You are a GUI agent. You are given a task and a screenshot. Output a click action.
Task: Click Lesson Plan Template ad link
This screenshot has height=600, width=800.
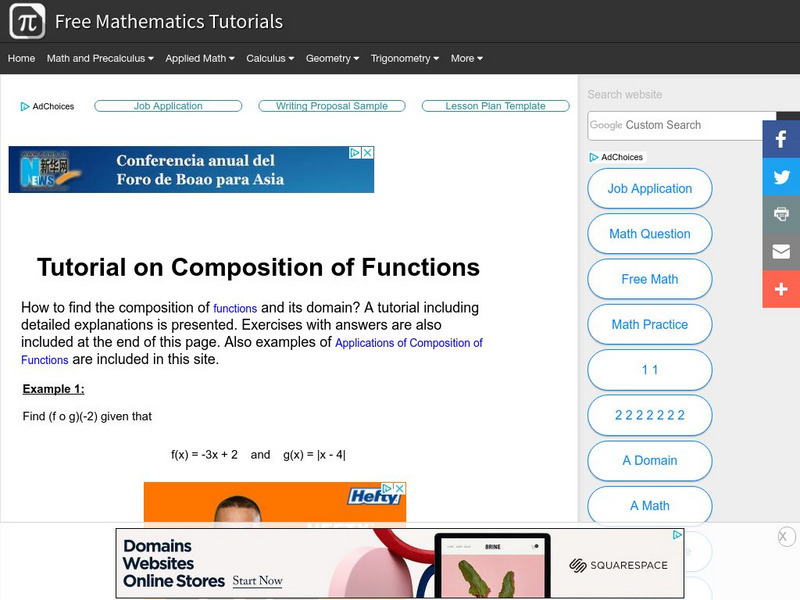pos(495,106)
